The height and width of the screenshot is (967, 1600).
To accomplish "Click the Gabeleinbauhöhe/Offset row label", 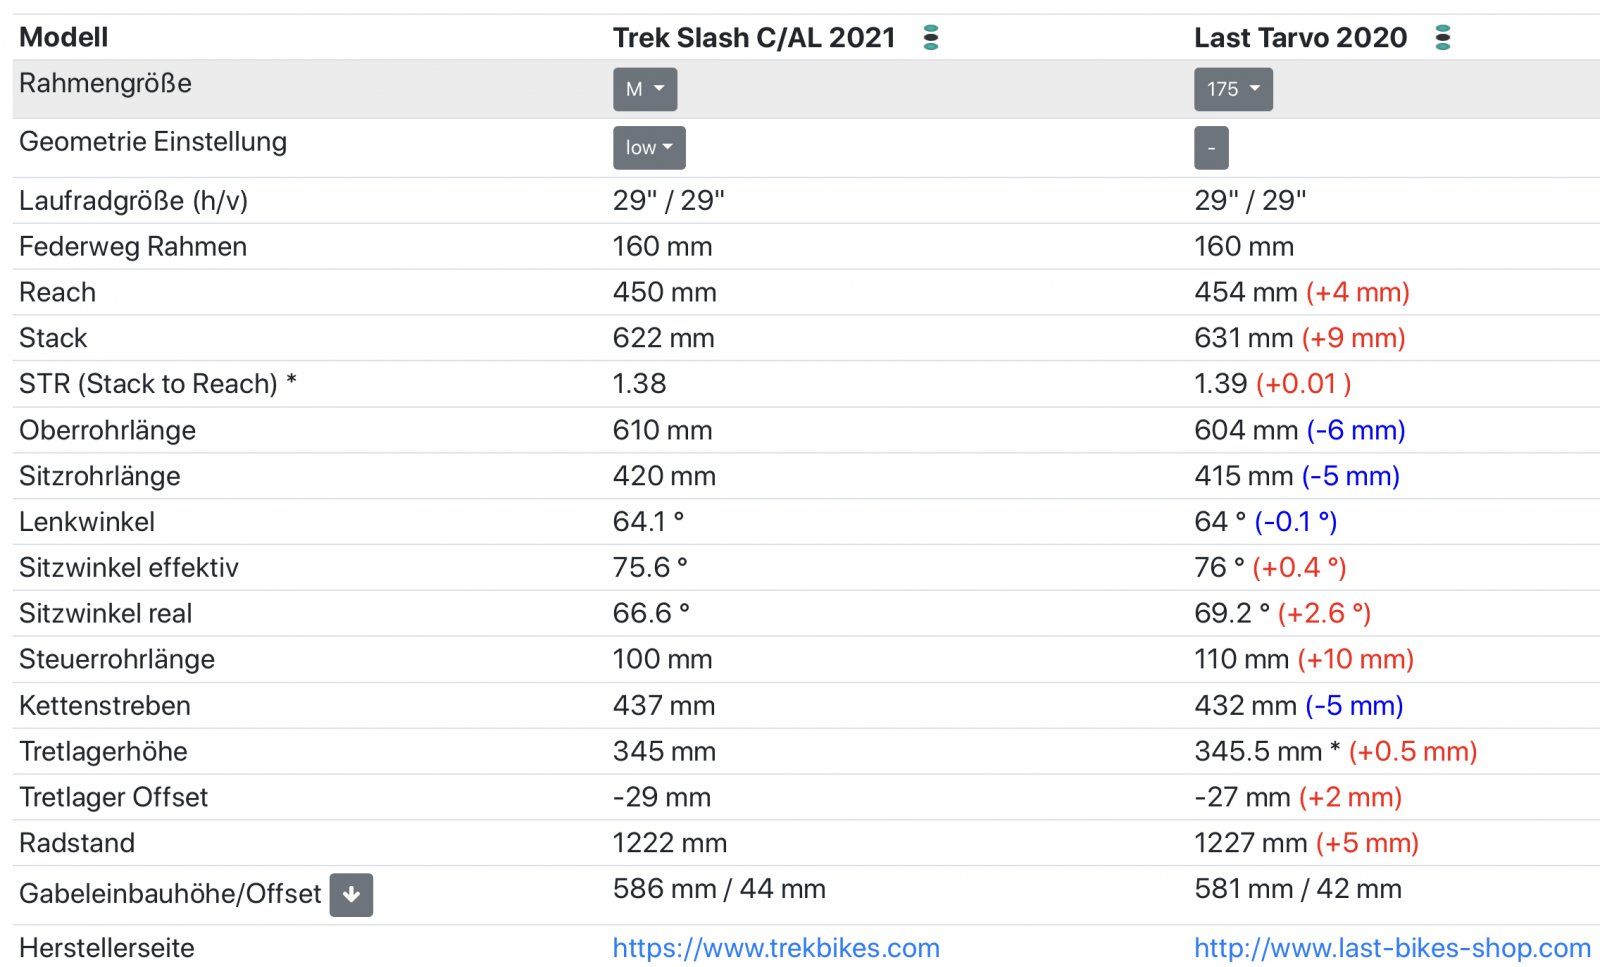I will pyautogui.click(x=170, y=894).
